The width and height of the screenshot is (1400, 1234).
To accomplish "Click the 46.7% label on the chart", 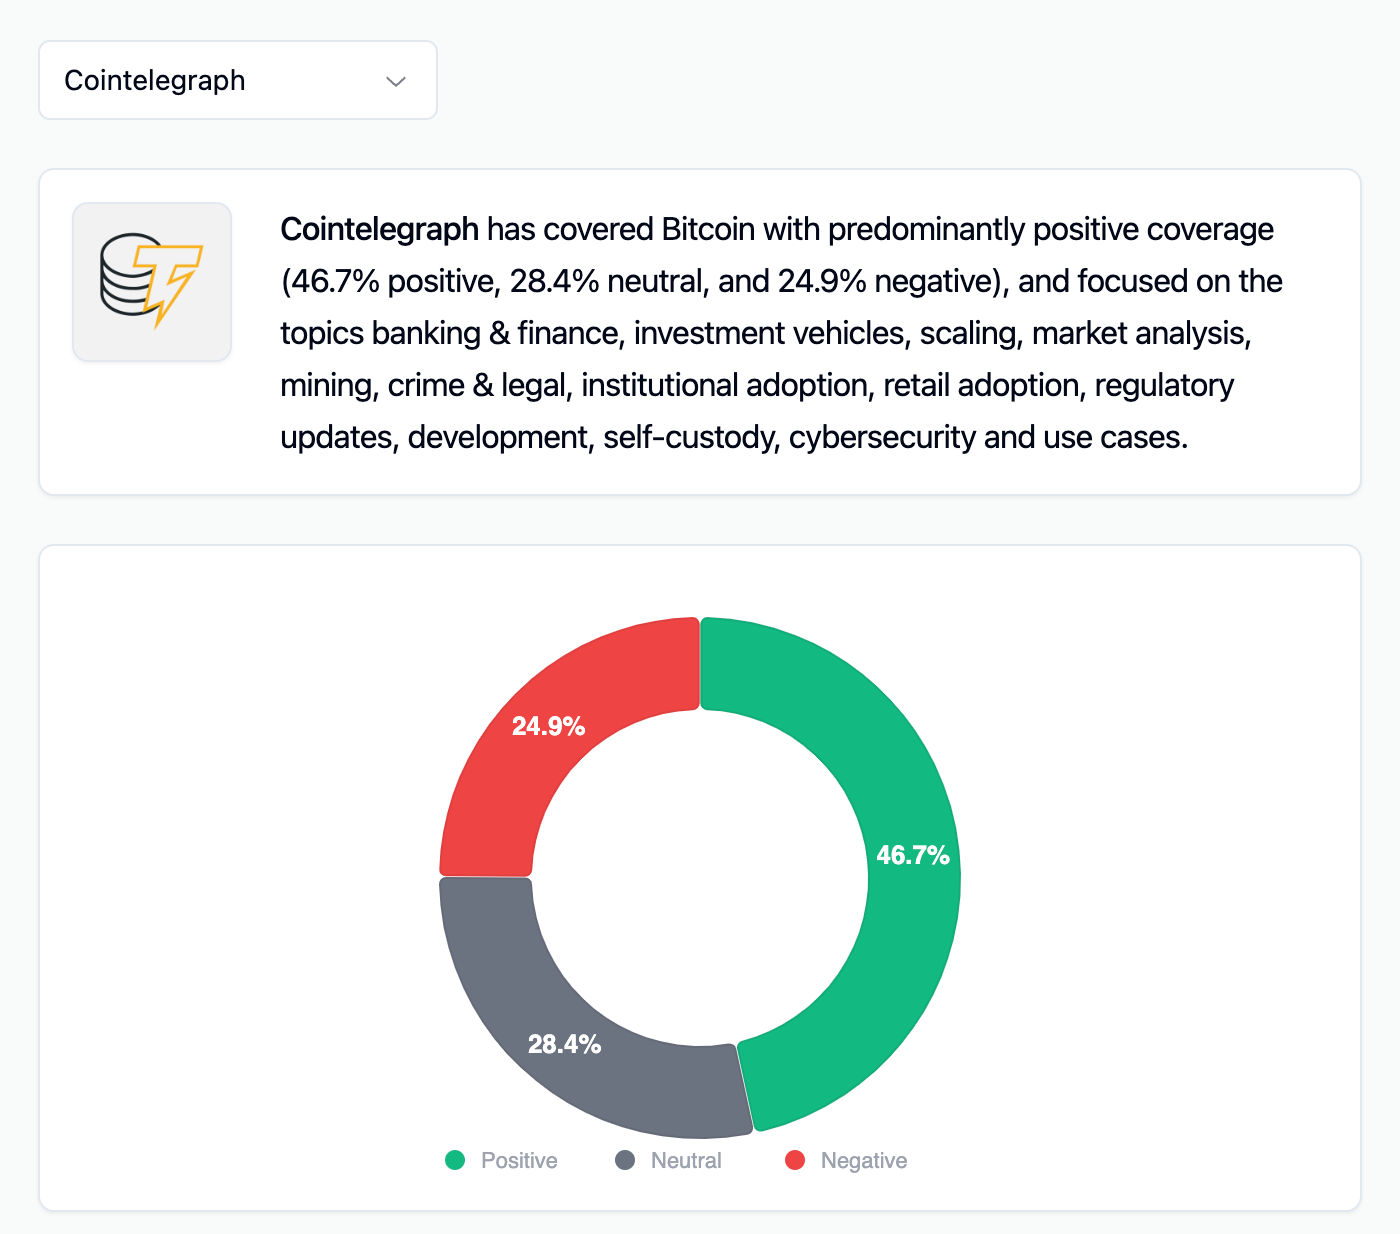I will (x=912, y=855).
